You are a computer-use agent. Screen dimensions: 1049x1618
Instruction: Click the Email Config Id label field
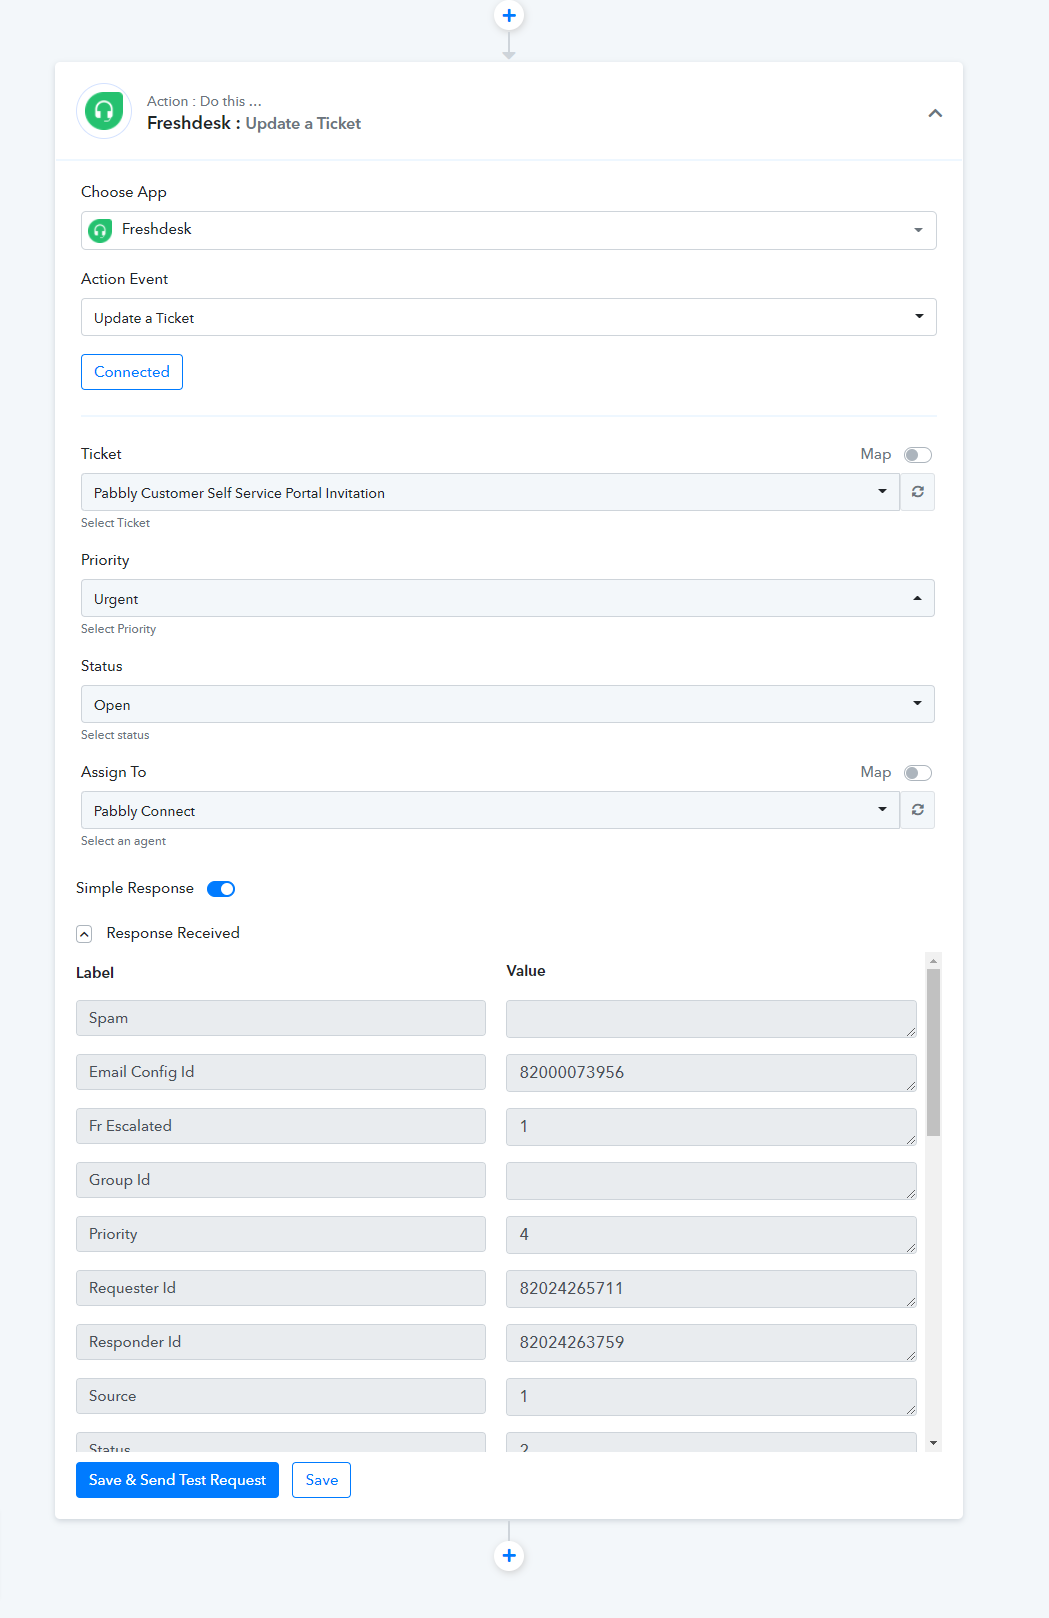pyautogui.click(x=281, y=1072)
